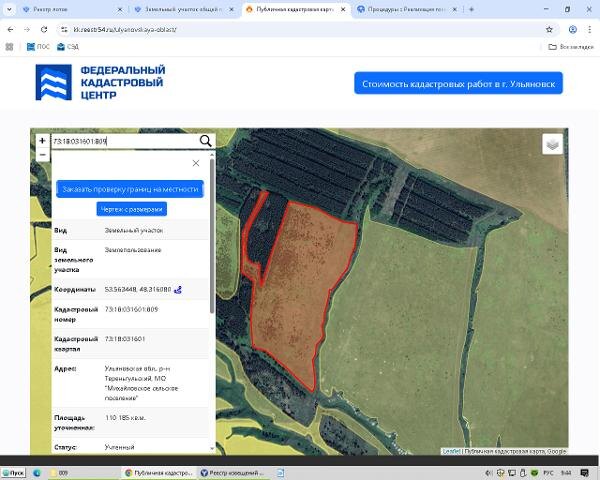Click the Пуск Start button
This screenshot has height=480, width=600.
coord(13,473)
